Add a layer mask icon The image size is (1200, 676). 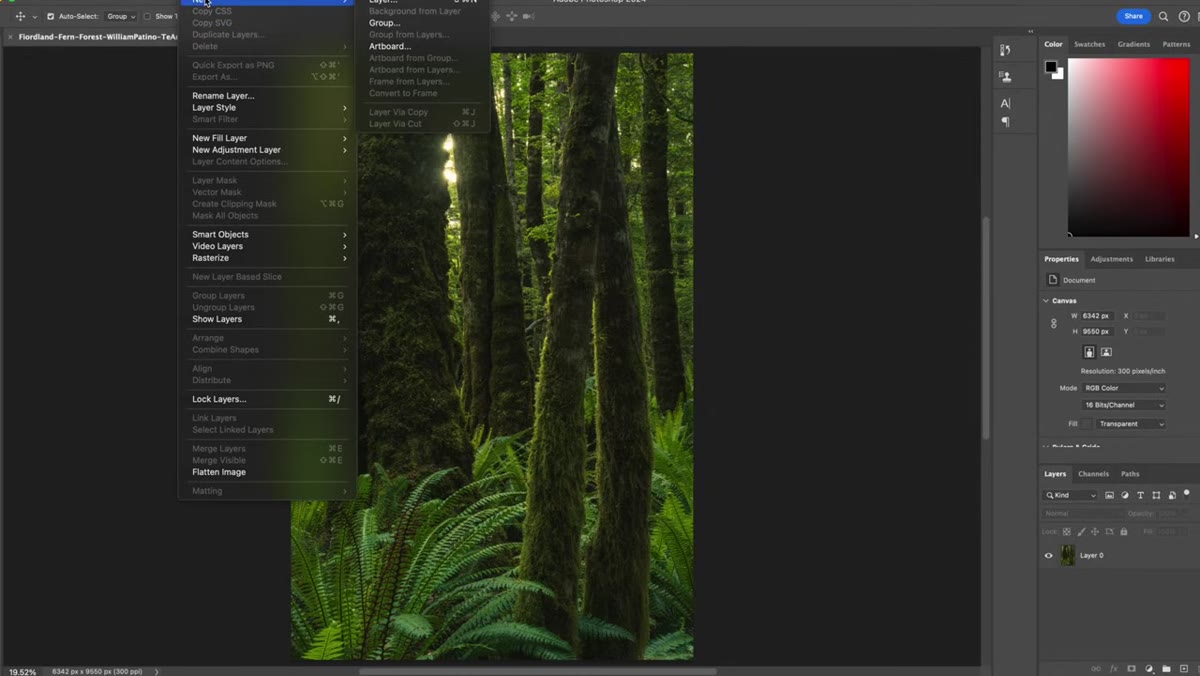pyautogui.click(x=1131, y=668)
